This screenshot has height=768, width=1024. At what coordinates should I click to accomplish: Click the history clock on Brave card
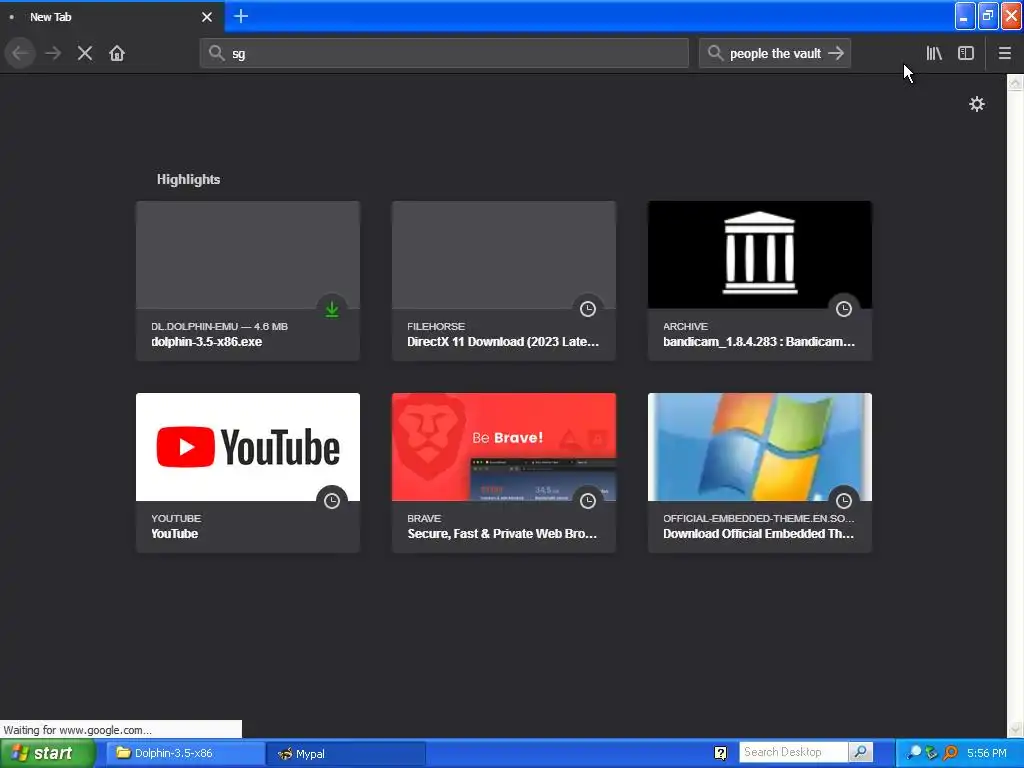tap(588, 501)
